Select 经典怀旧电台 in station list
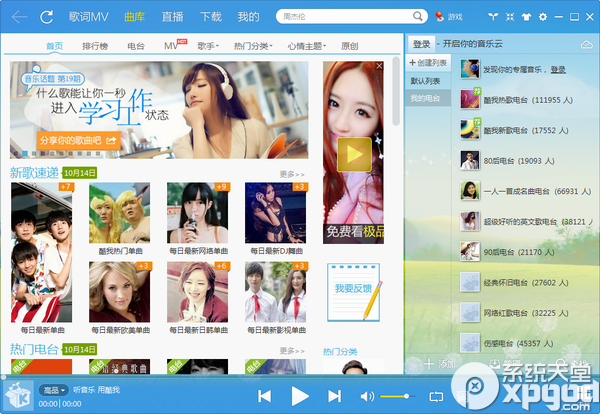The image size is (600, 414). tap(525, 283)
